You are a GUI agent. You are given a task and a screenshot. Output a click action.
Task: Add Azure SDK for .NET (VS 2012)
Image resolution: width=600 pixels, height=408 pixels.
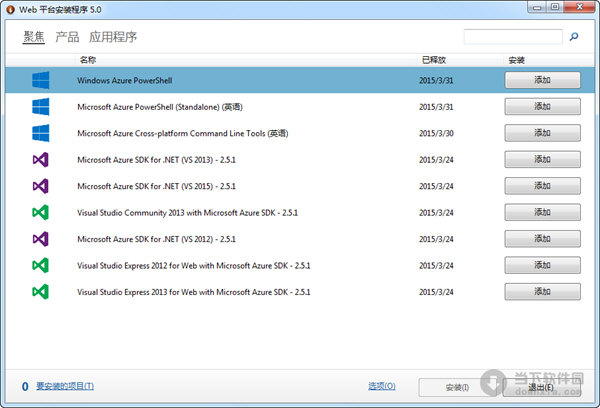tap(542, 238)
